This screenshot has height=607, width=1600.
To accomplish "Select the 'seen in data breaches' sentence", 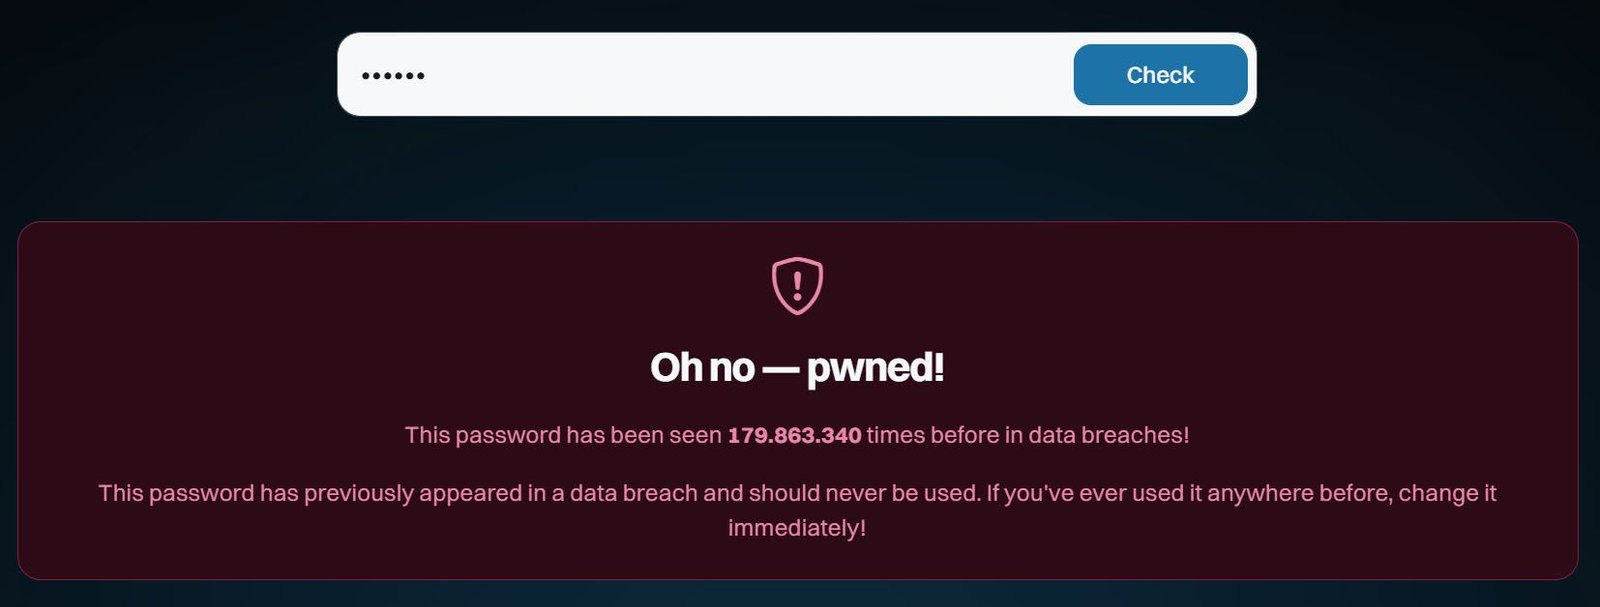I will 795,435.
